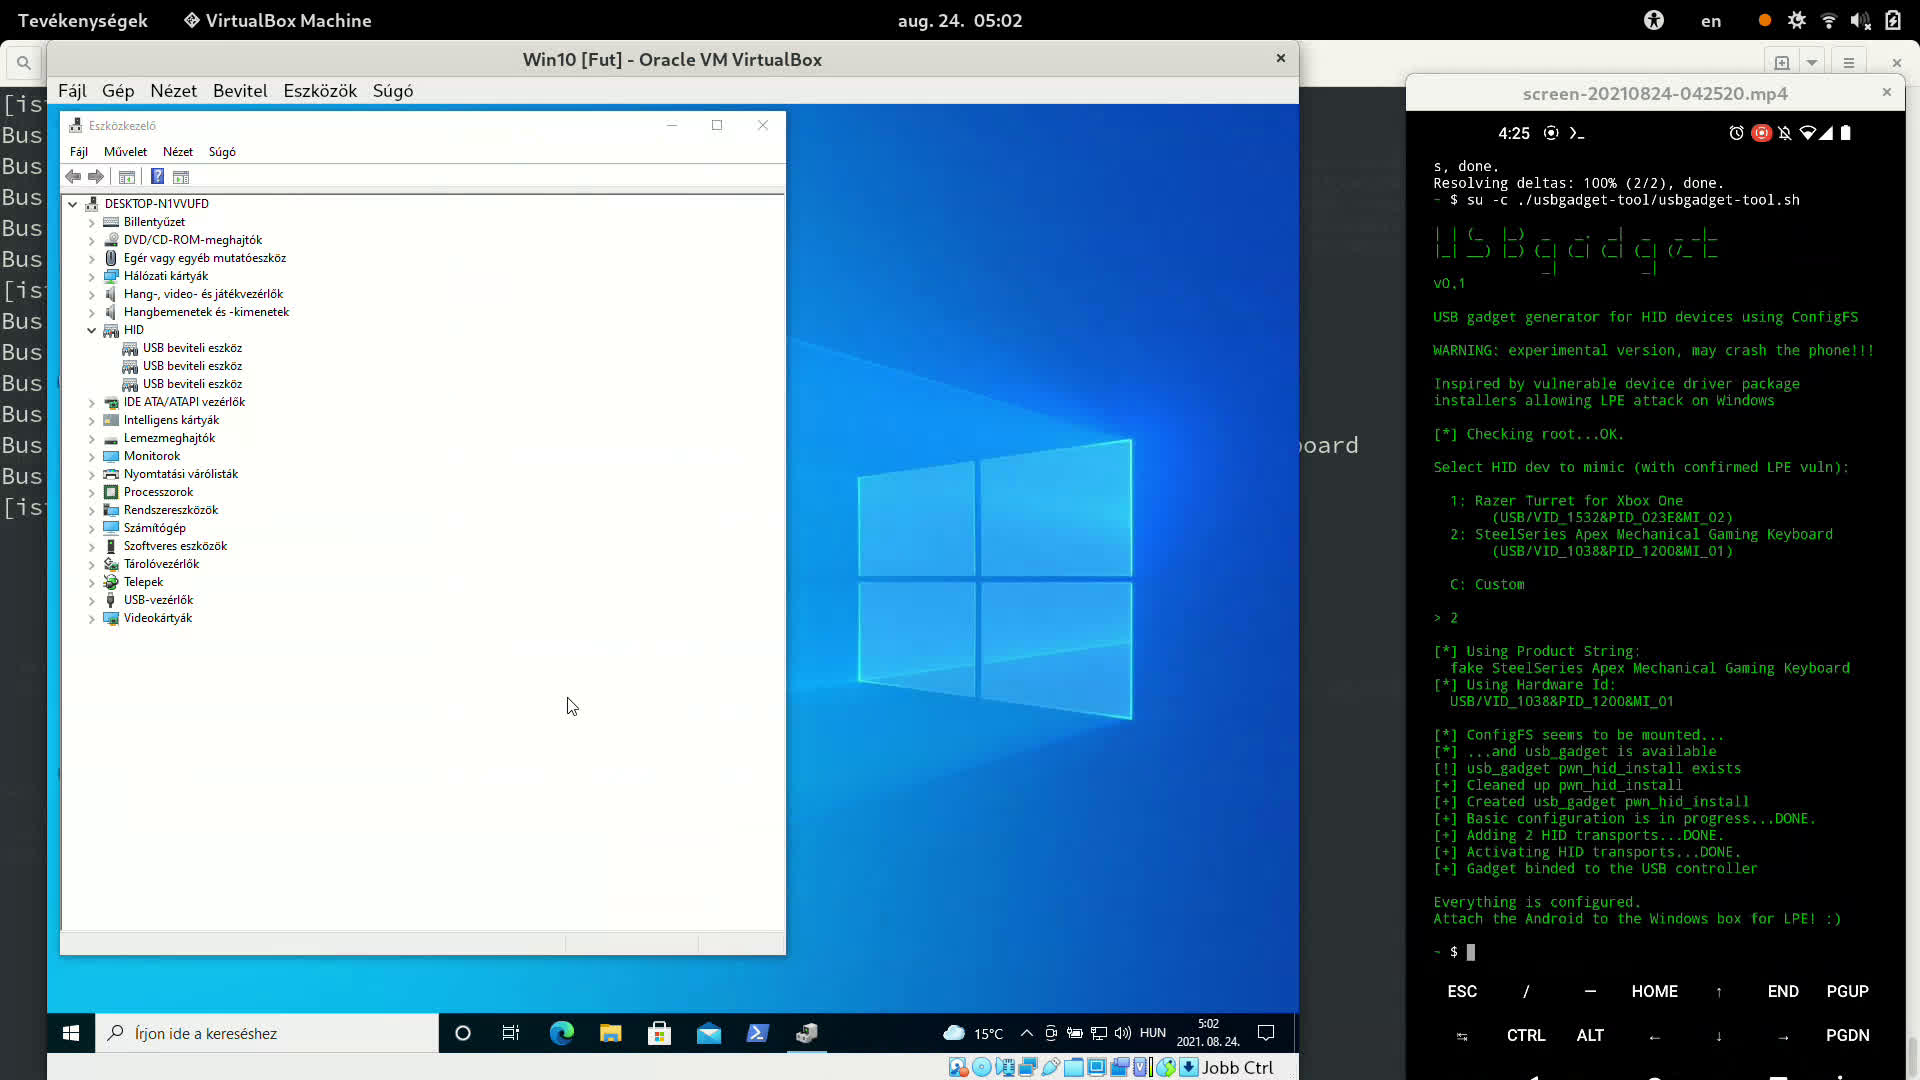Click the Forward arrow in Device Manager toolbar
The width and height of the screenshot is (1920, 1080).
coord(96,177)
